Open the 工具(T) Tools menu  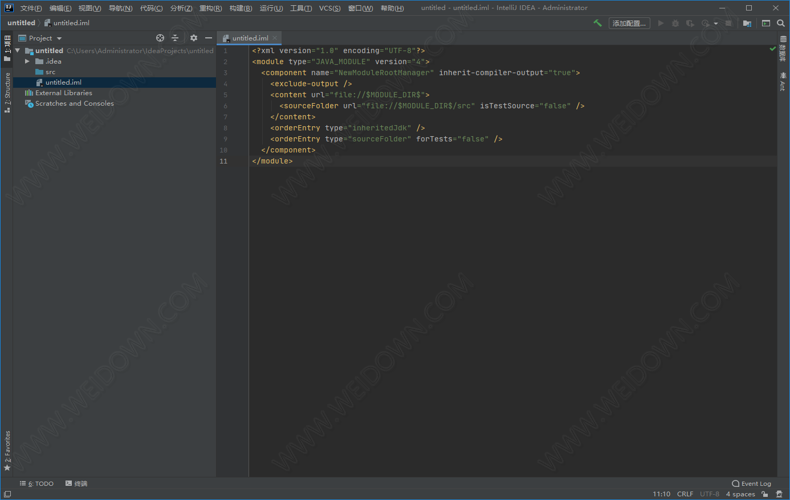[301, 8]
